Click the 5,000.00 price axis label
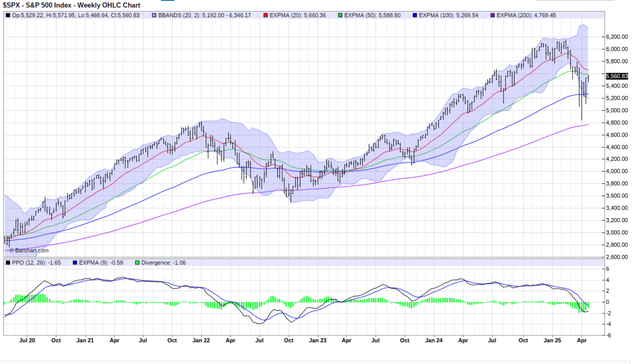This screenshot has height=364, width=640. click(616, 110)
